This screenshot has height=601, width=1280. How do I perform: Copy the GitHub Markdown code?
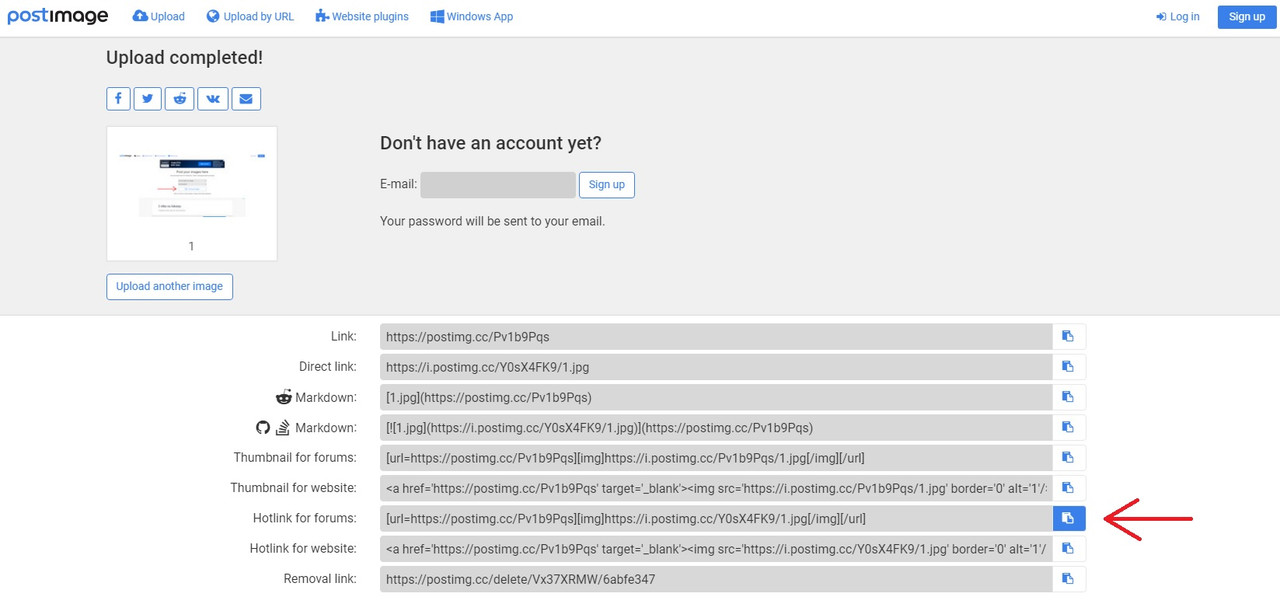point(1068,427)
